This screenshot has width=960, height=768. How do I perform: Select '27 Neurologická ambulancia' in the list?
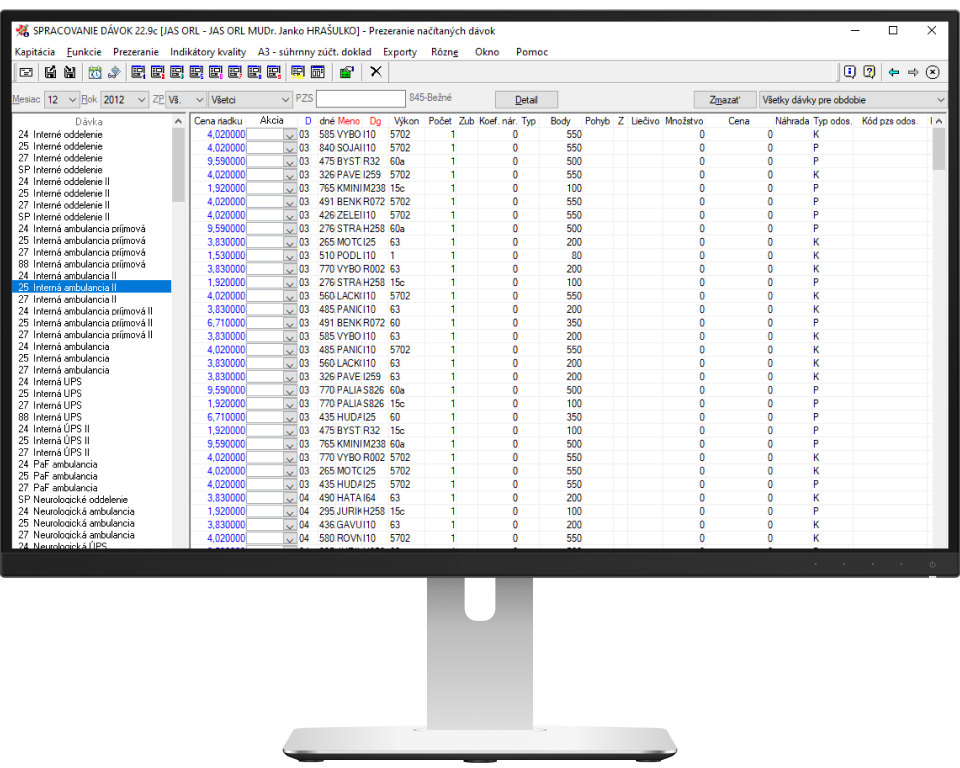click(x=92, y=535)
